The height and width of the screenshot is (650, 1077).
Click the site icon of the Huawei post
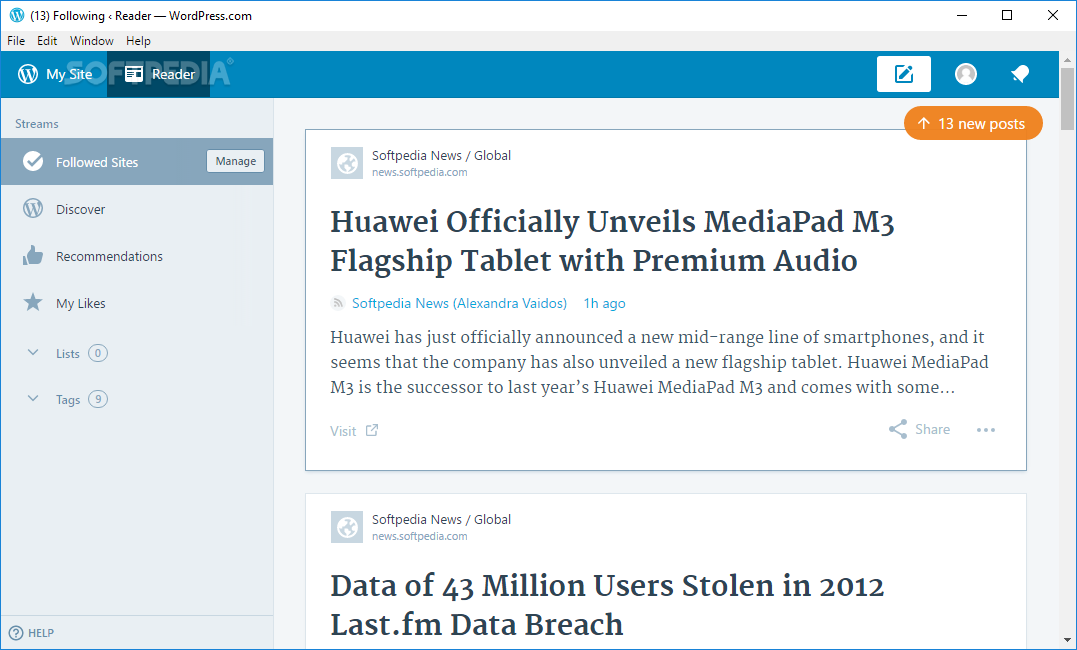[x=347, y=163]
